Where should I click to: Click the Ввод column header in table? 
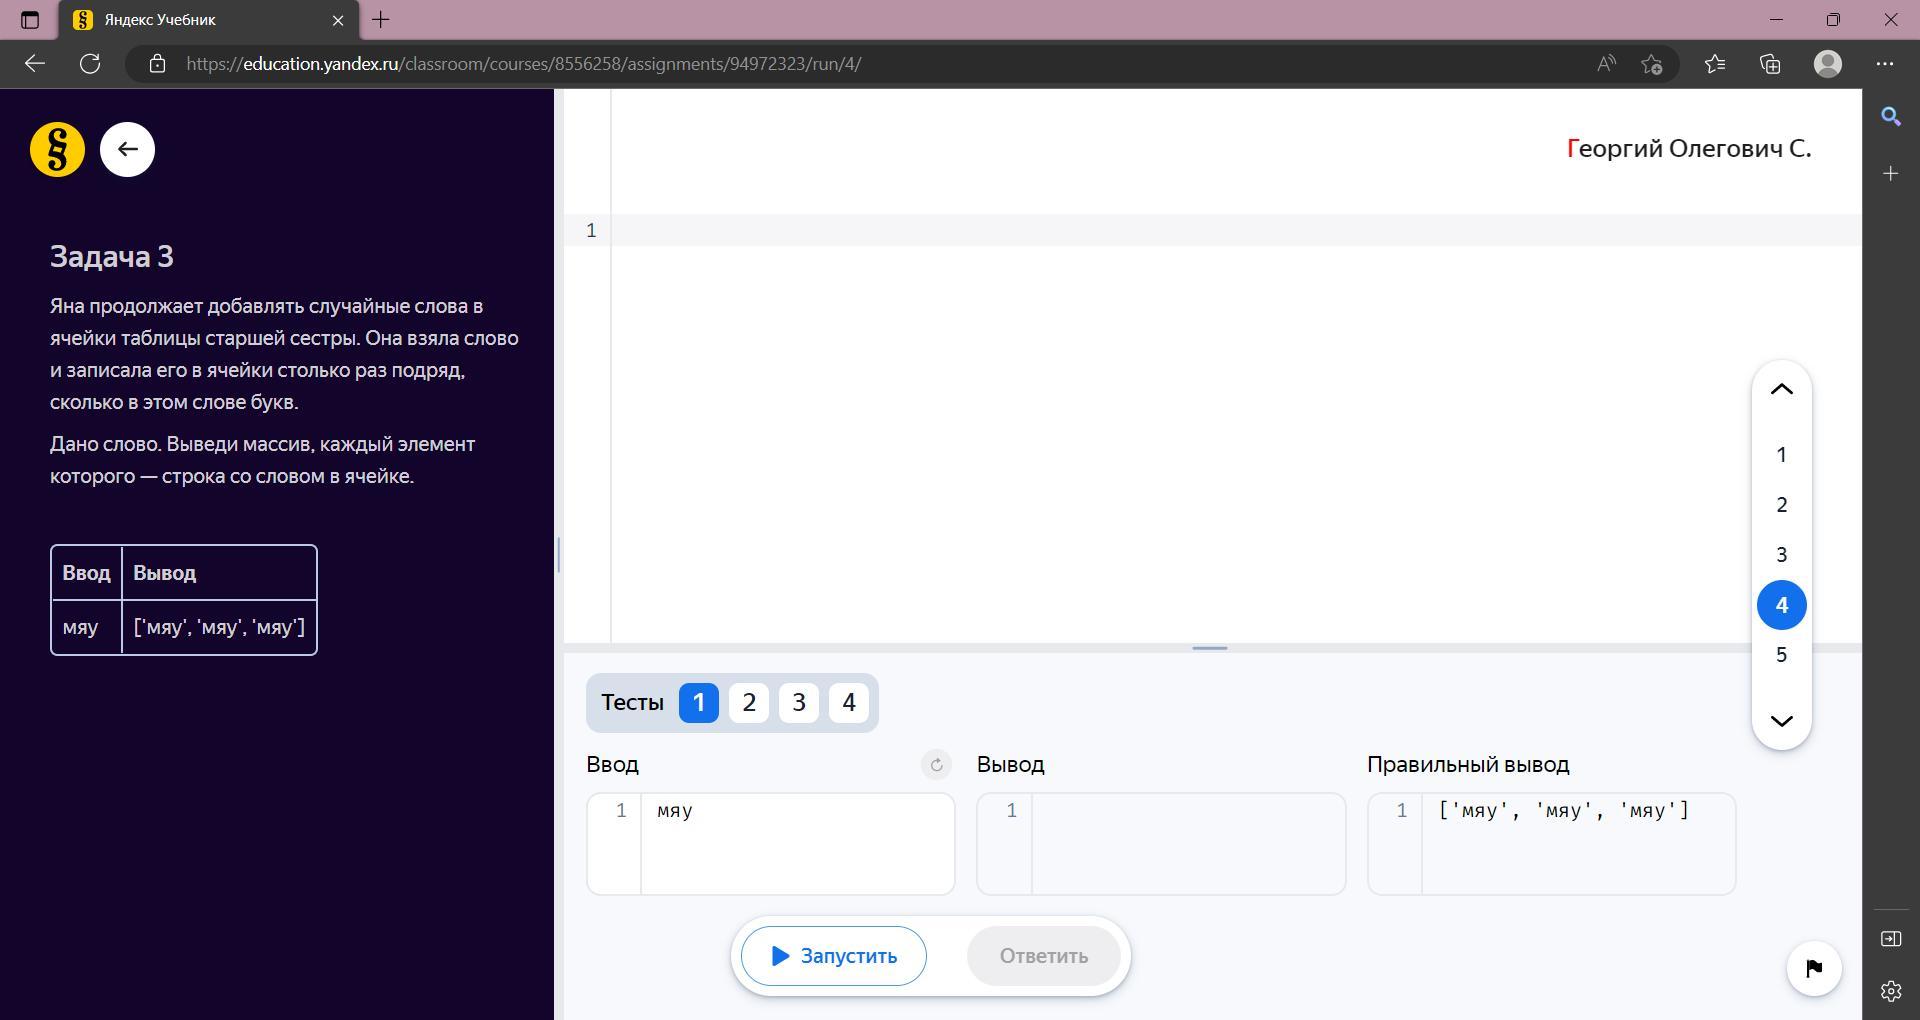point(86,573)
